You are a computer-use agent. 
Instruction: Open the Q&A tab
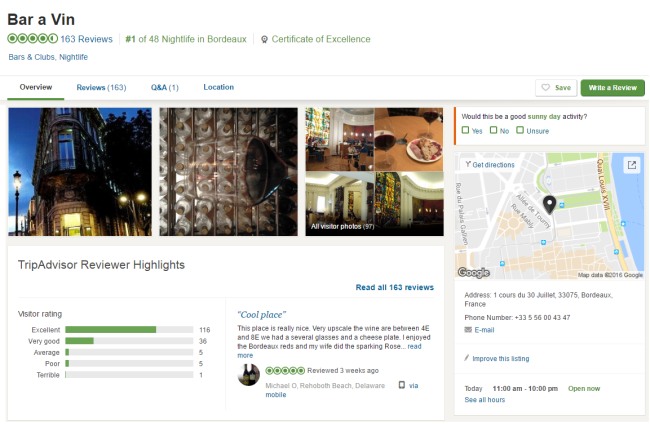click(x=164, y=88)
